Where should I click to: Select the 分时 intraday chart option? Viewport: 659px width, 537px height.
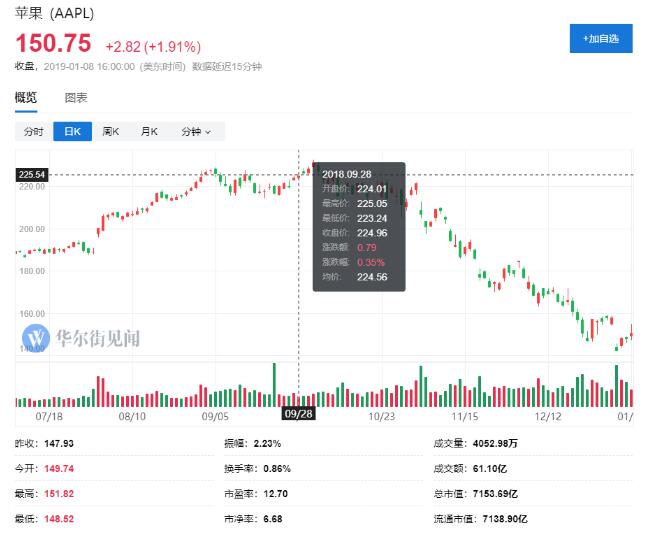[34, 132]
